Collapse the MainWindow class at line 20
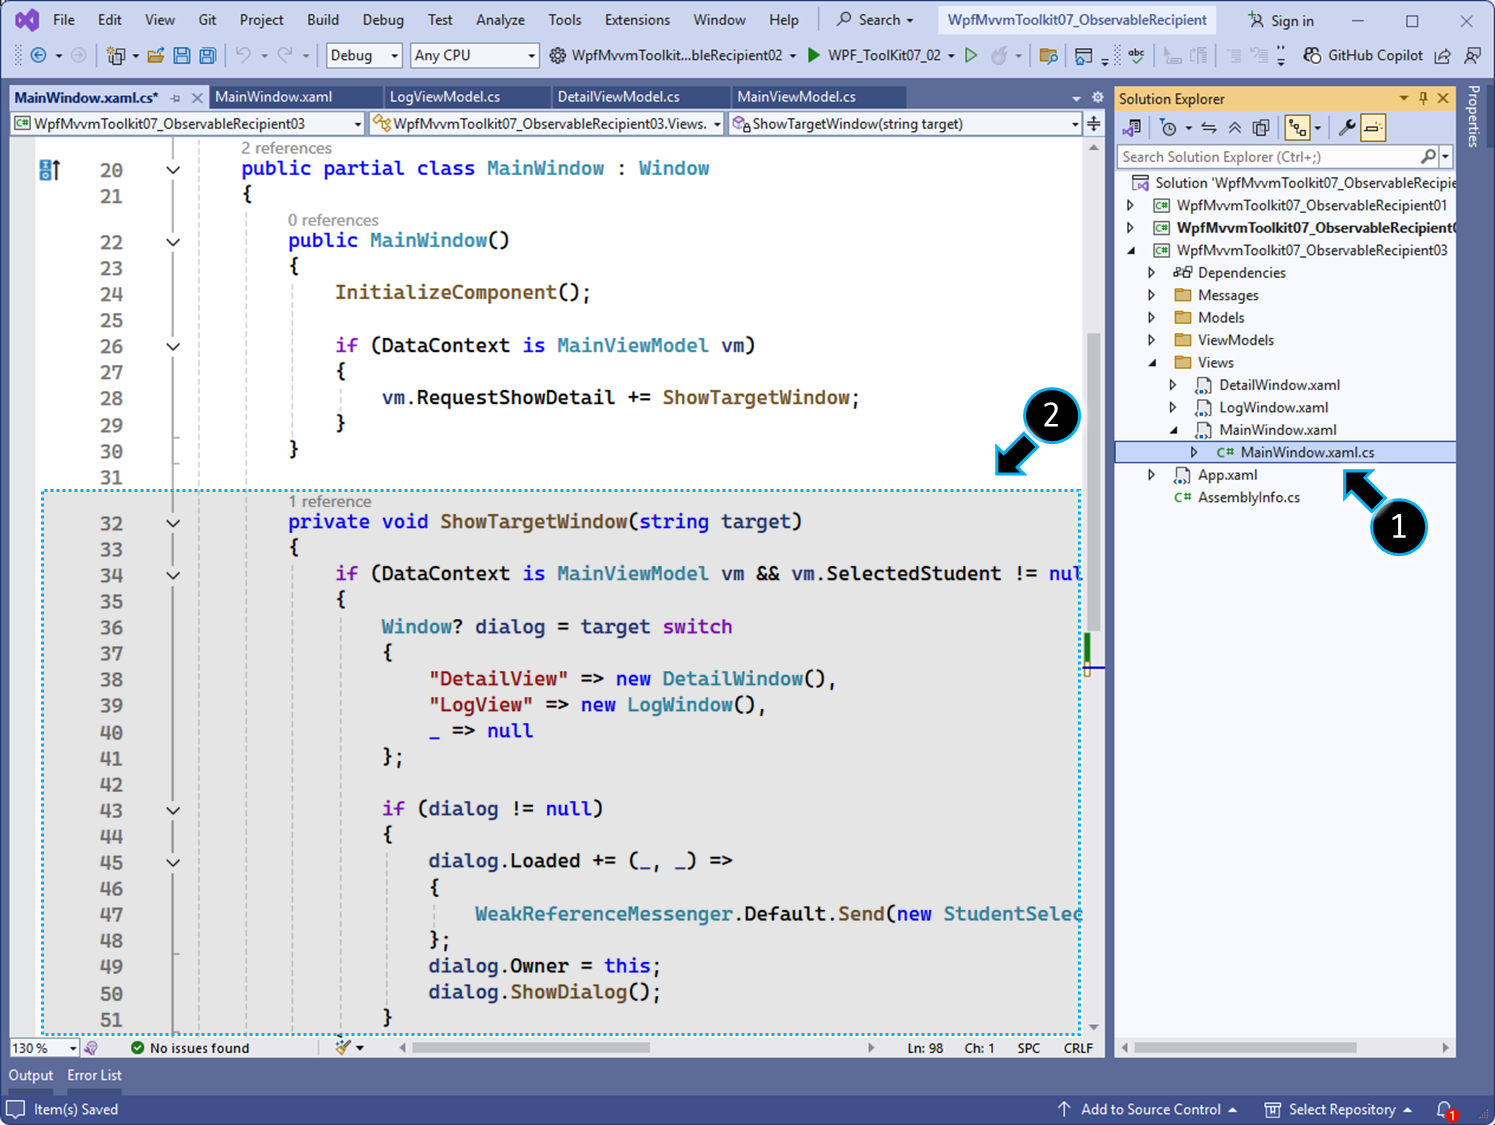This screenshot has height=1125, width=1495. 173,170
